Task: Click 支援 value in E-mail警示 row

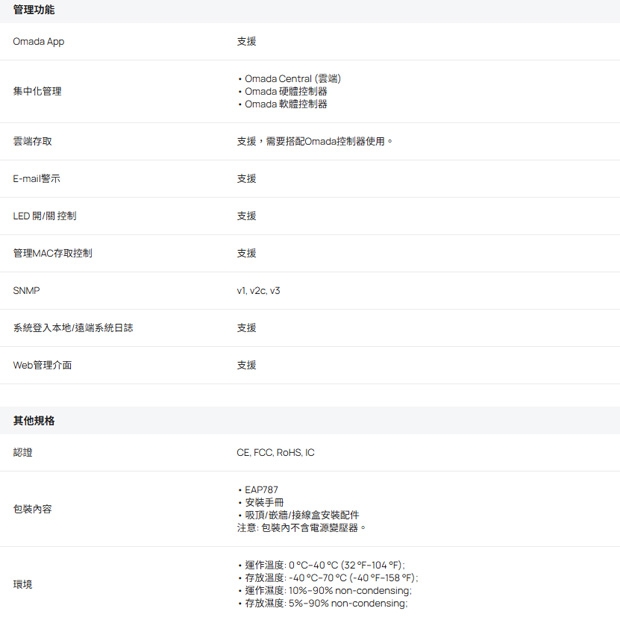Action: 246,179
